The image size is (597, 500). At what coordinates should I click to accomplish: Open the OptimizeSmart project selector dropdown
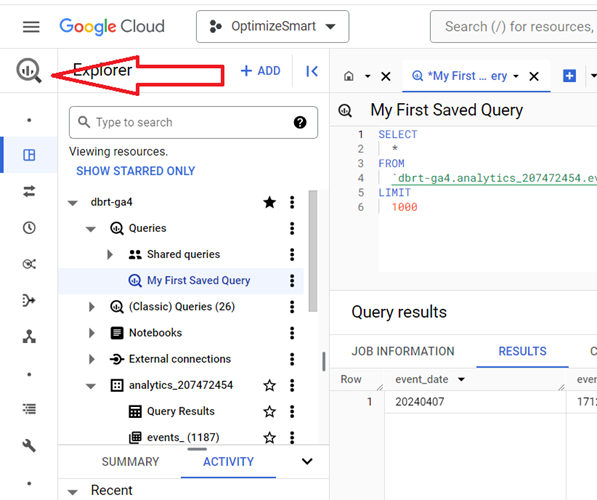(x=273, y=27)
